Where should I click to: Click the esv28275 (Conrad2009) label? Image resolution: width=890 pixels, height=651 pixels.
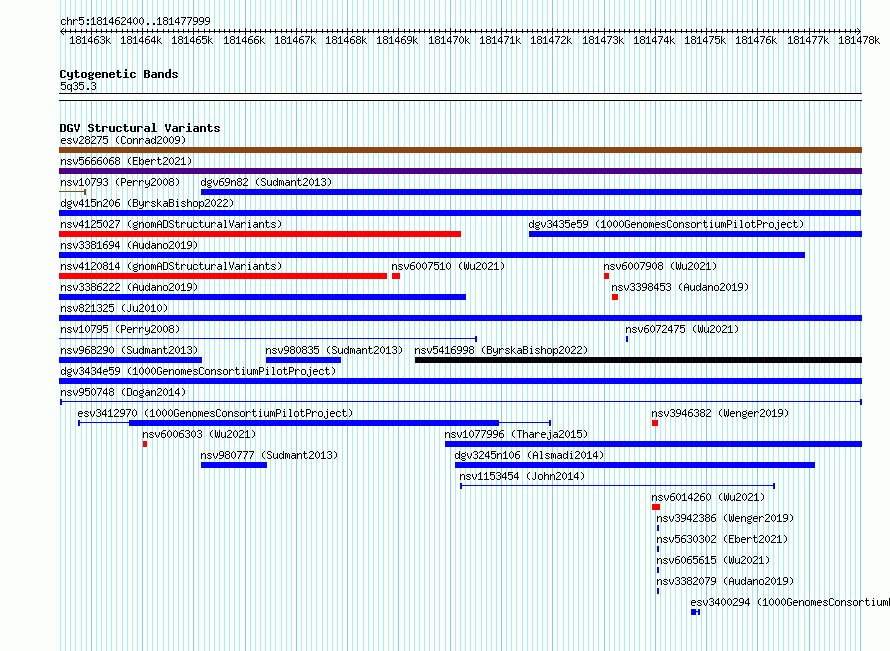123,140
